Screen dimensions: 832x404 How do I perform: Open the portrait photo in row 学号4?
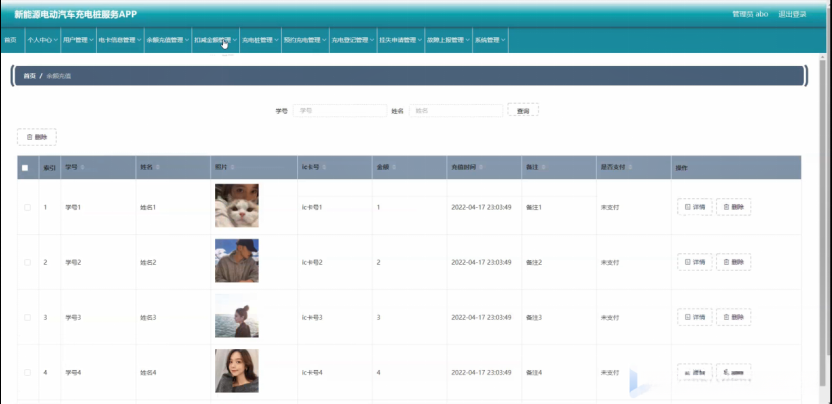(x=237, y=371)
